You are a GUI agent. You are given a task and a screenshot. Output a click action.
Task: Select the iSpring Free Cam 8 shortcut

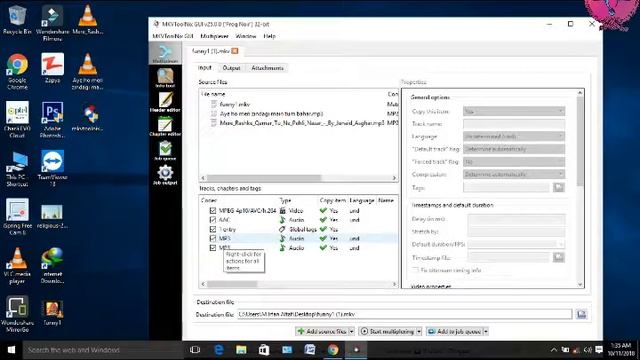pyautogui.click(x=17, y=217)
